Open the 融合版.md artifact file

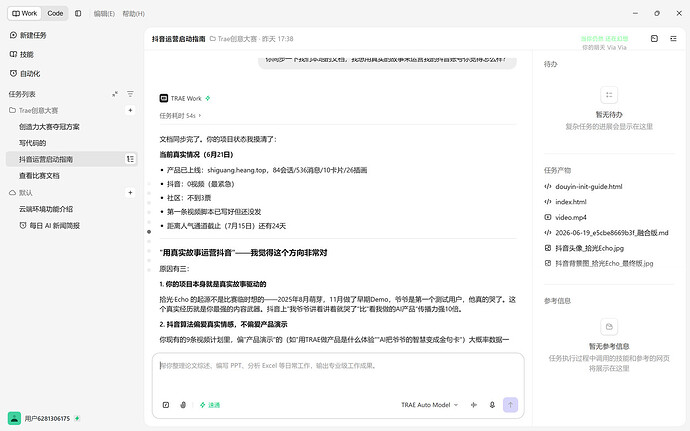(612, 233)
